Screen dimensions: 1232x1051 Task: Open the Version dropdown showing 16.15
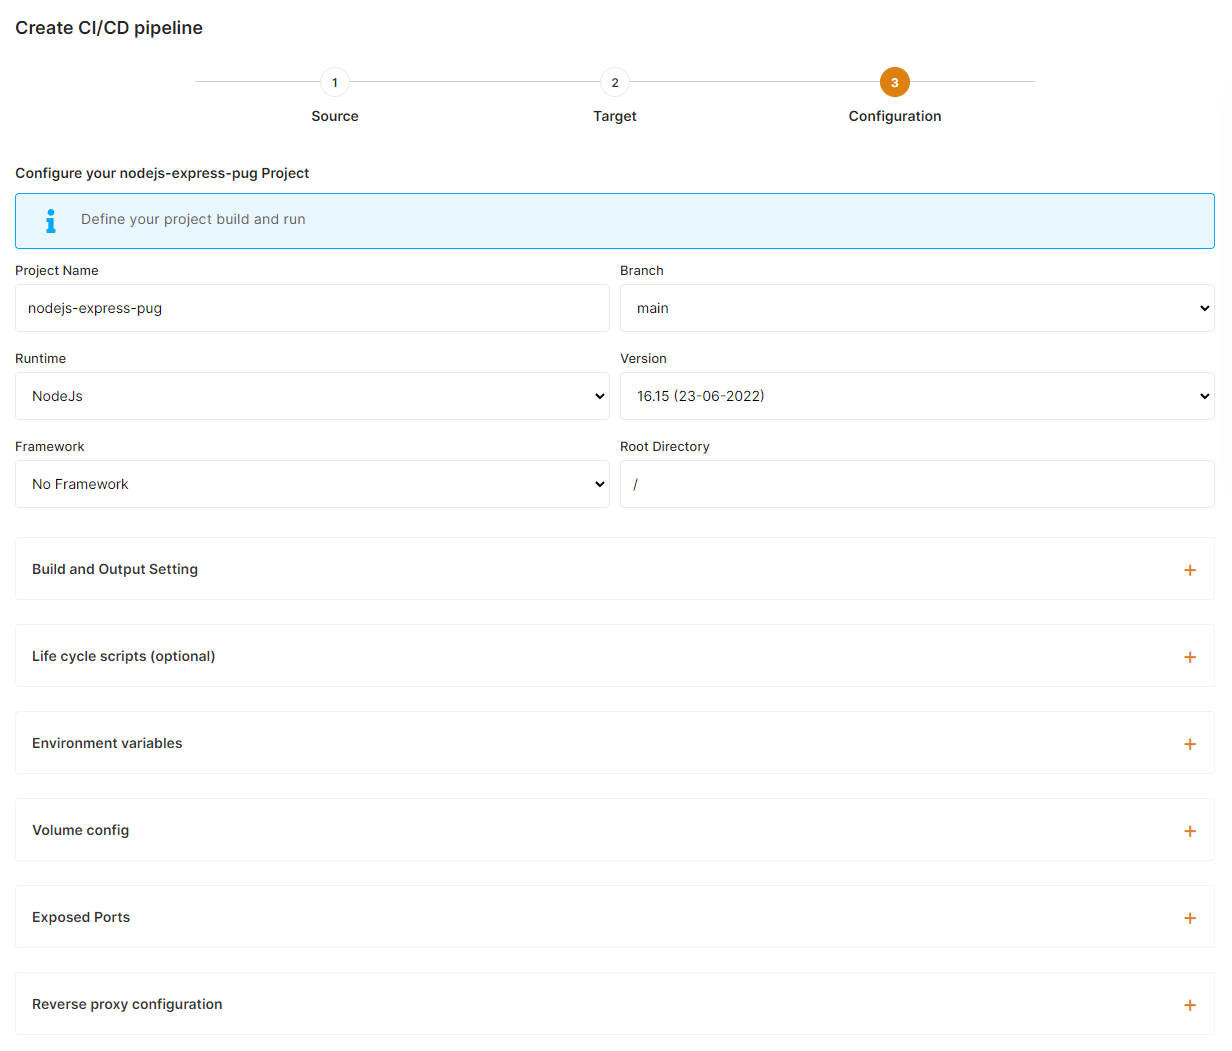pos(916,396)
